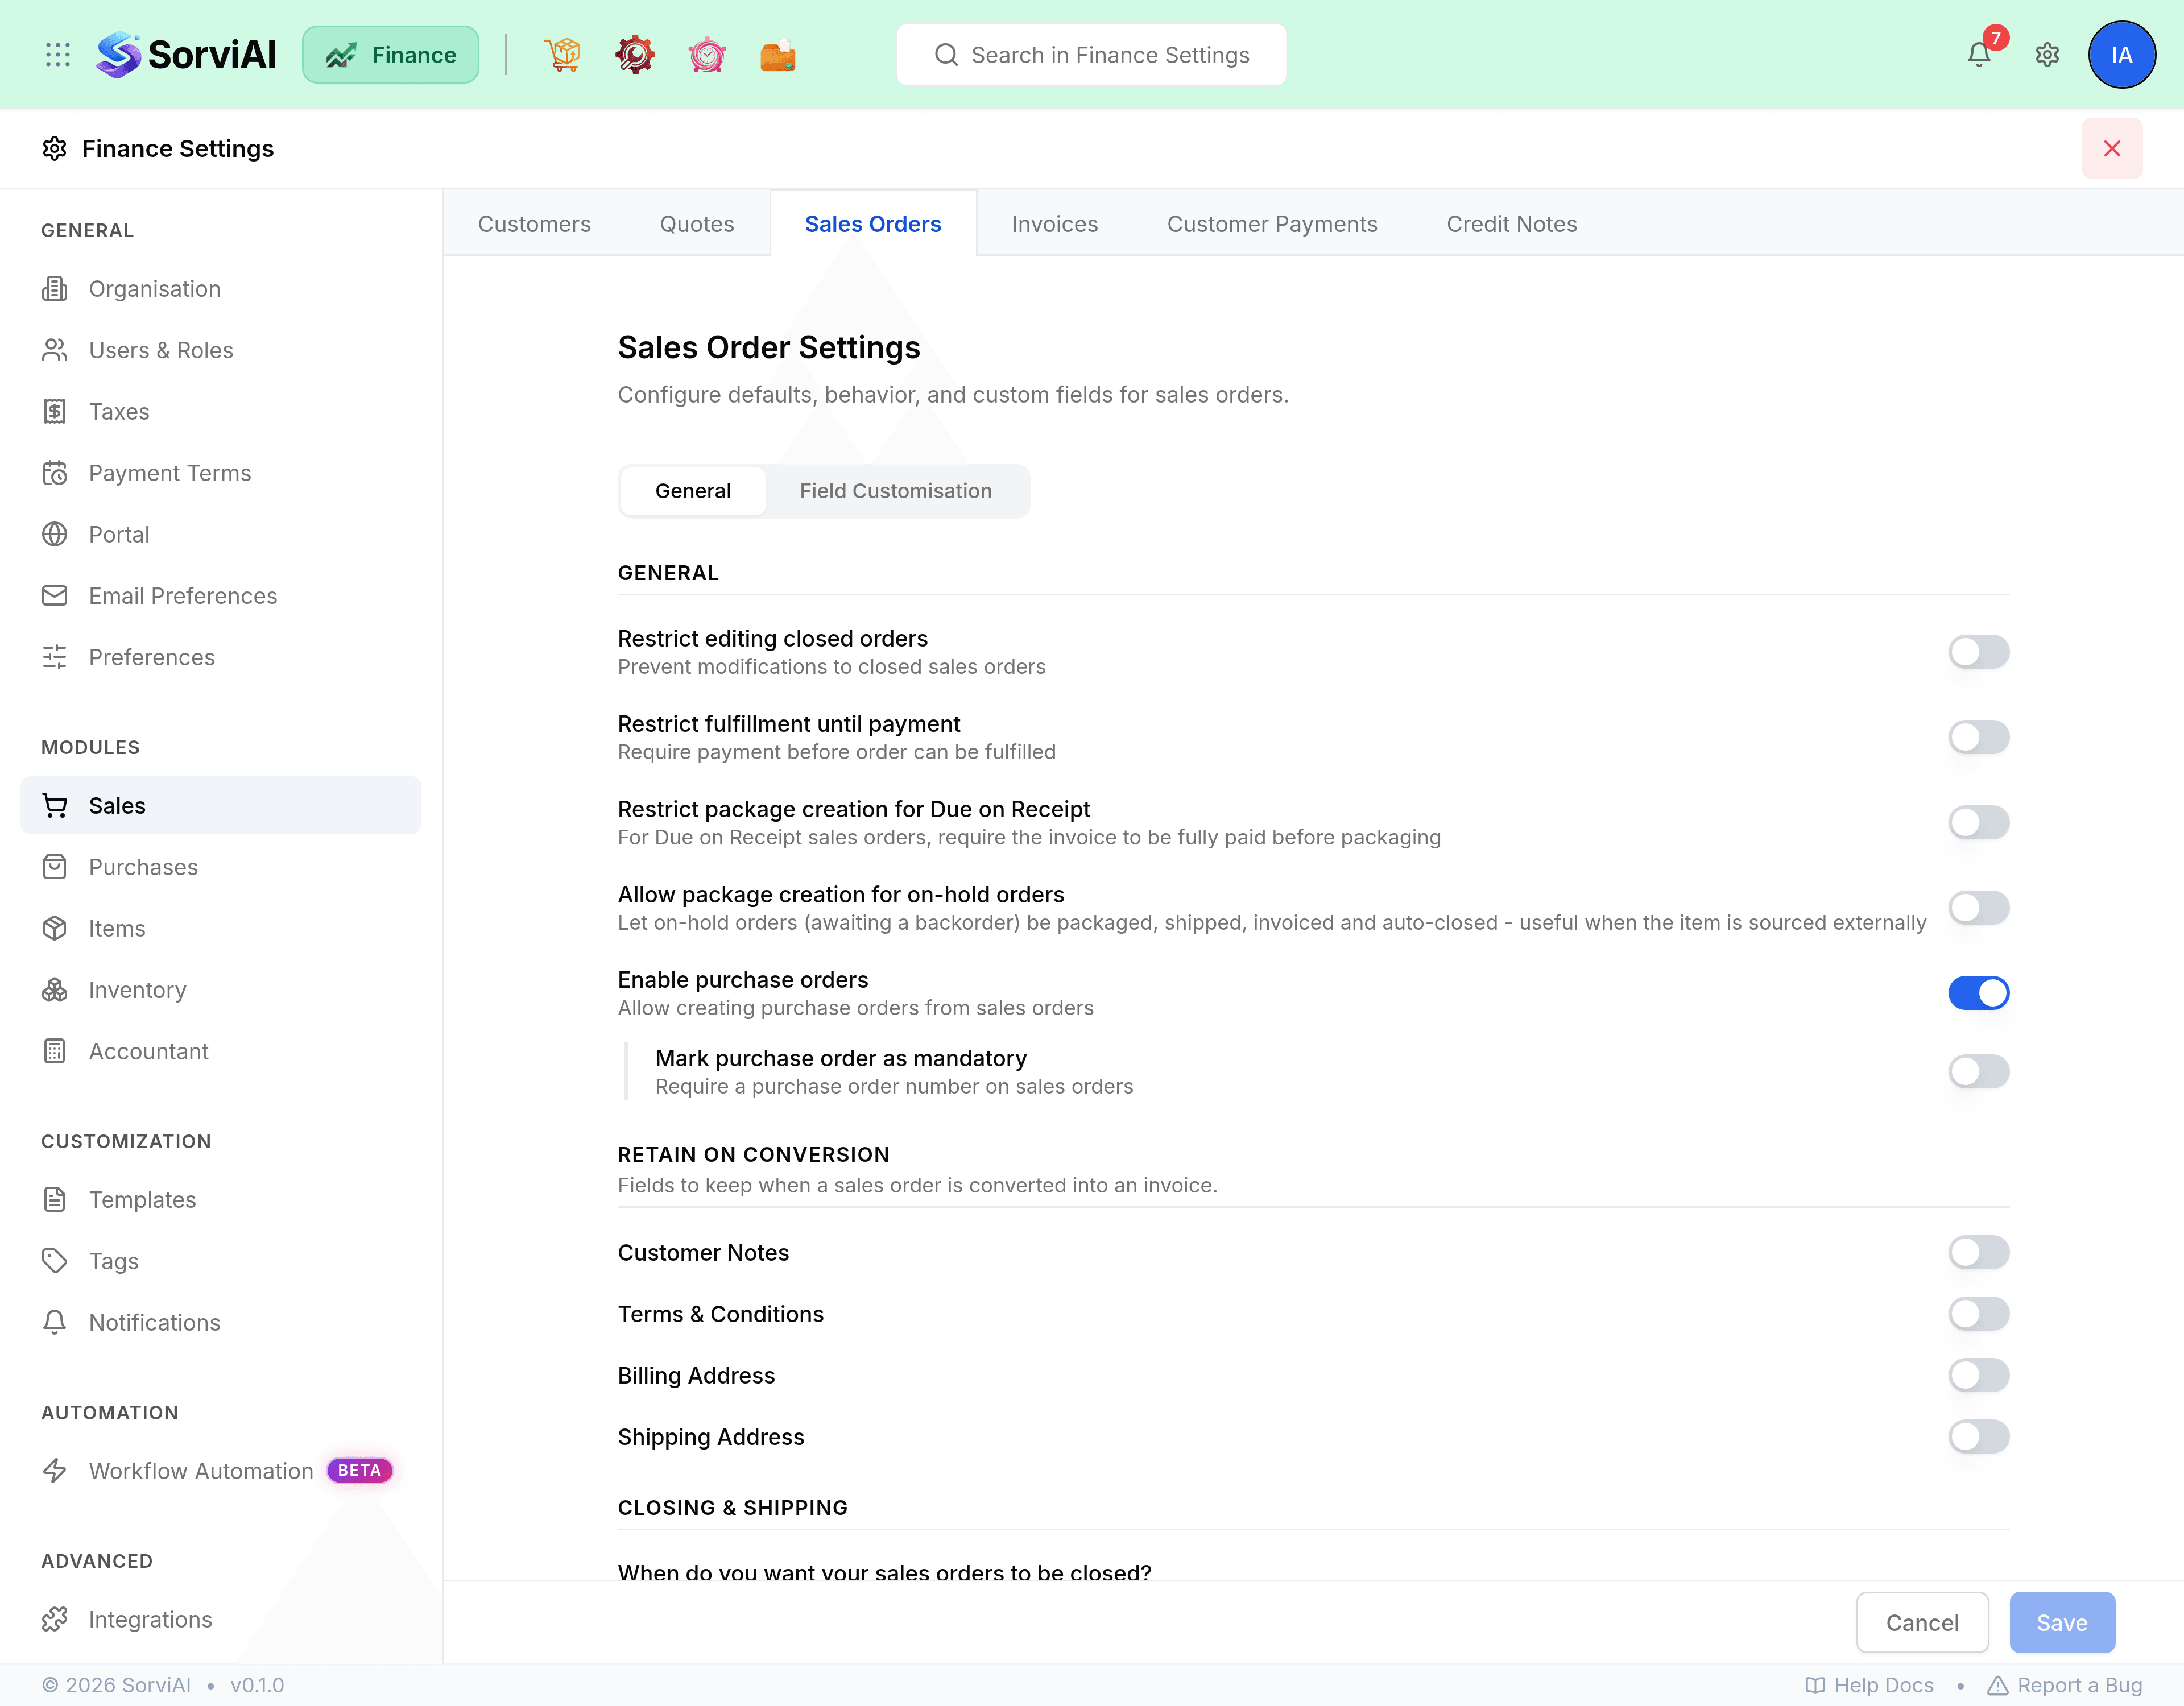
Task: Click the Organisation building icon
Action: 55,289
